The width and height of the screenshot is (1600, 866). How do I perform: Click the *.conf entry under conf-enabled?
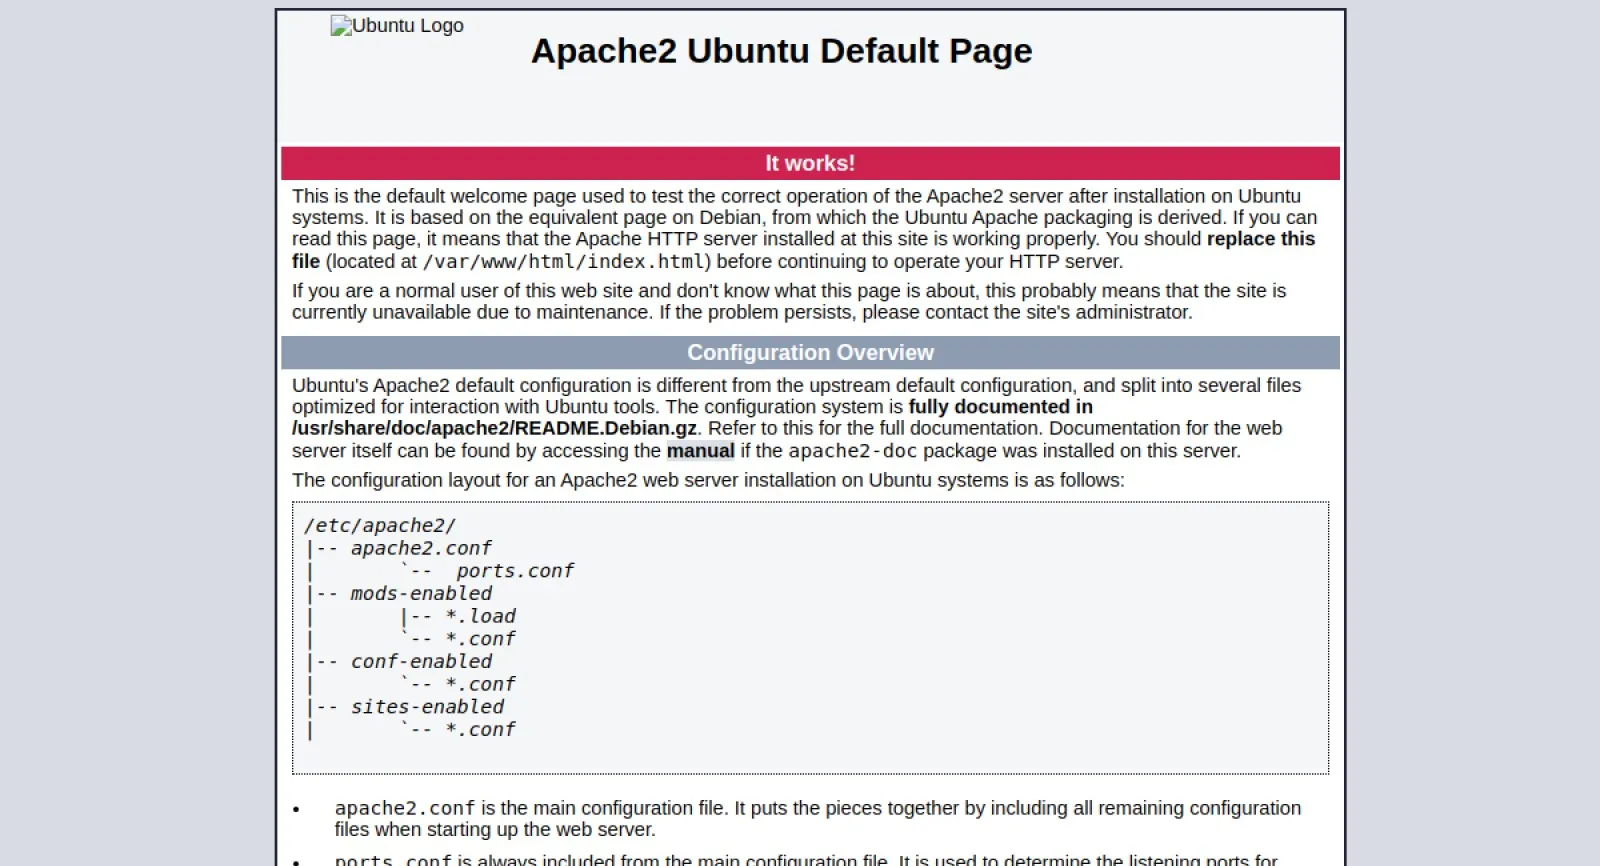pos(480,685)
